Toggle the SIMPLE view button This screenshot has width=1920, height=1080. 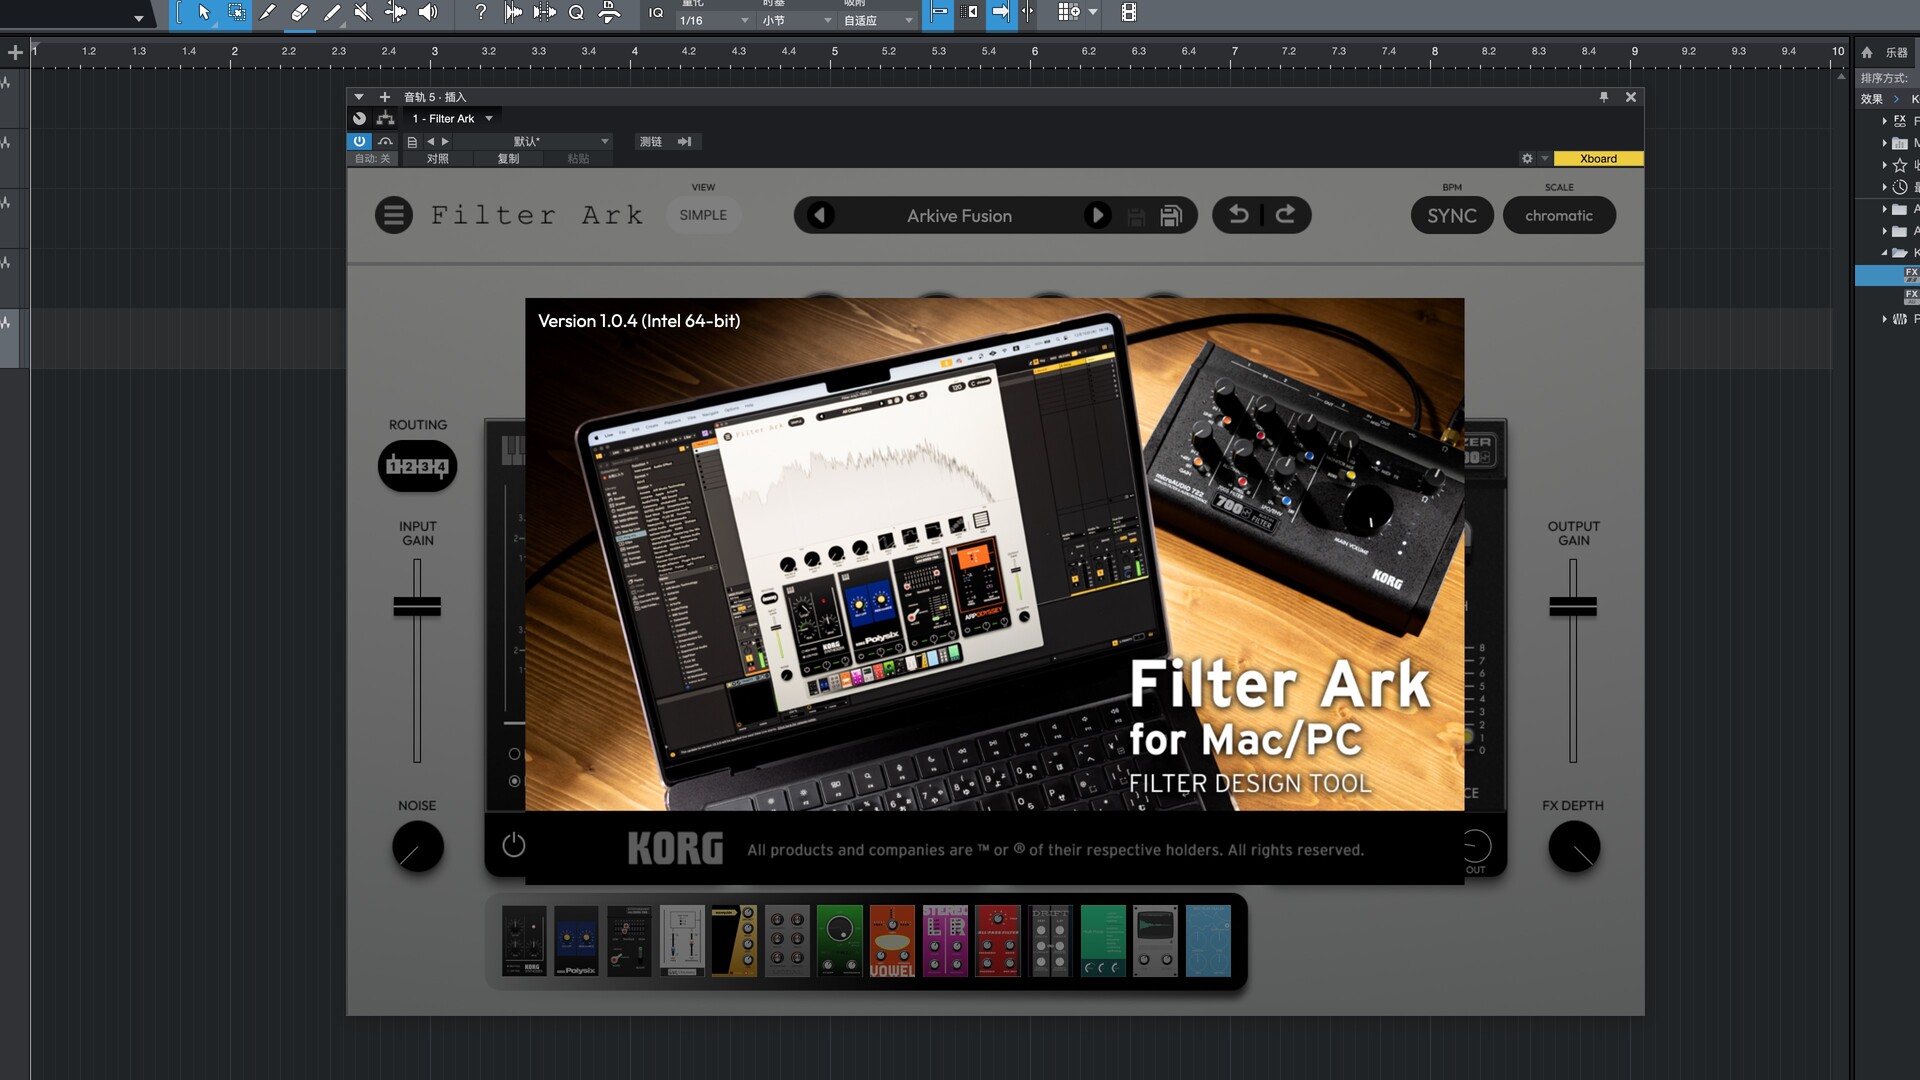703,215
